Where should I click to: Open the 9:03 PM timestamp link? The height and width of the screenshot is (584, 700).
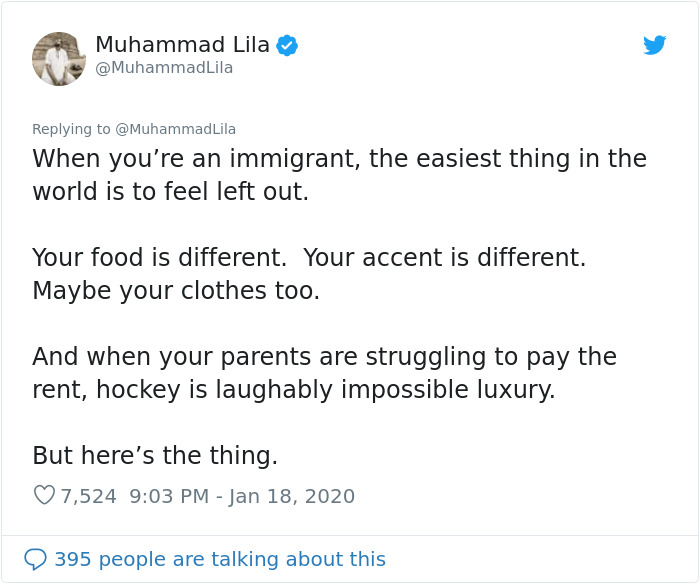pos(169,496)
